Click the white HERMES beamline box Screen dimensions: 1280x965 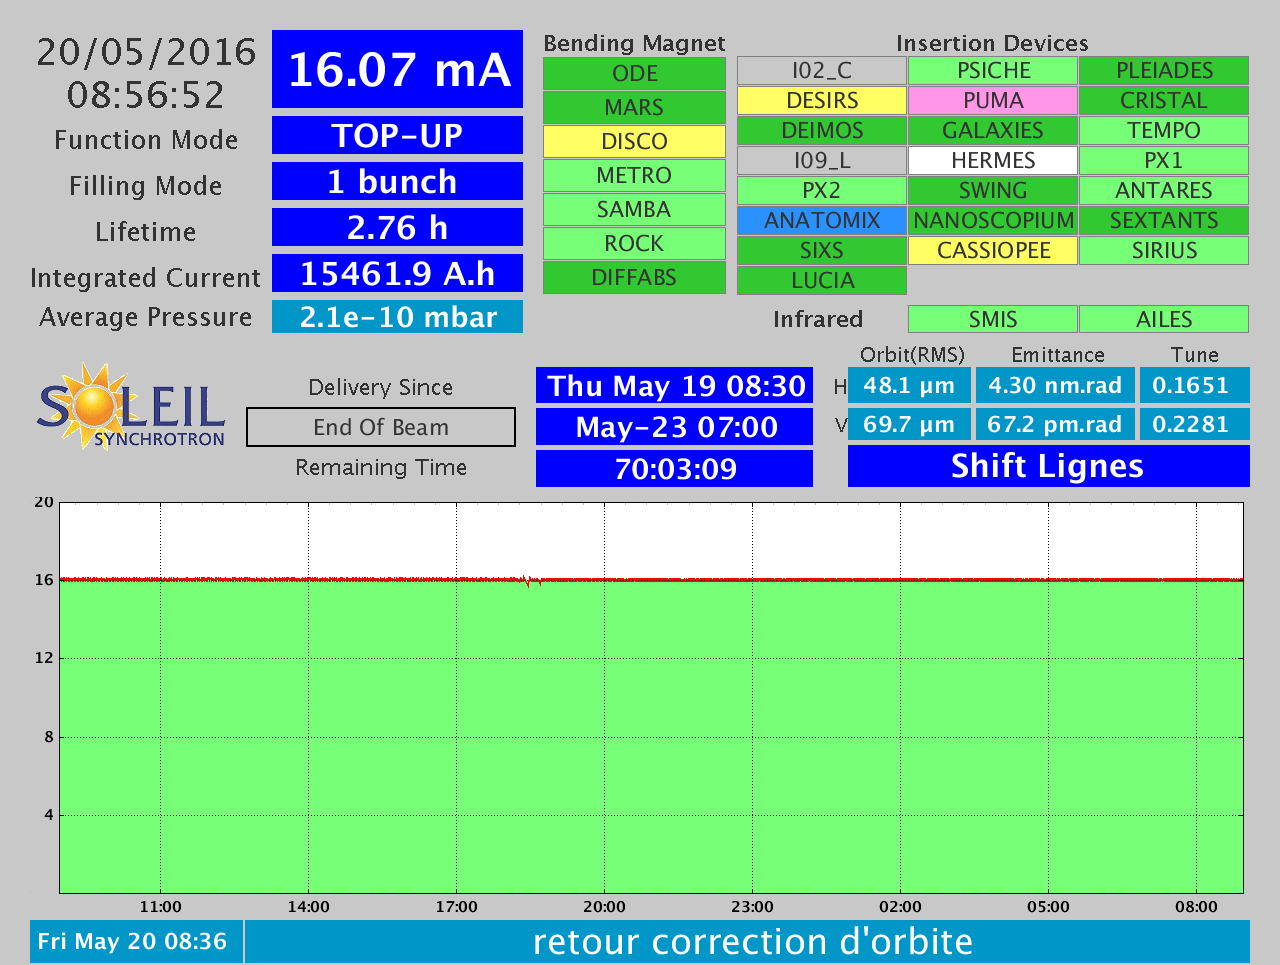993,161
